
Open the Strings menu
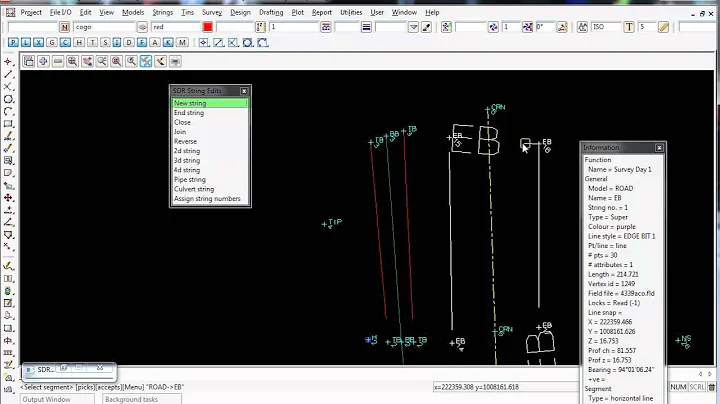coord(163,12)
